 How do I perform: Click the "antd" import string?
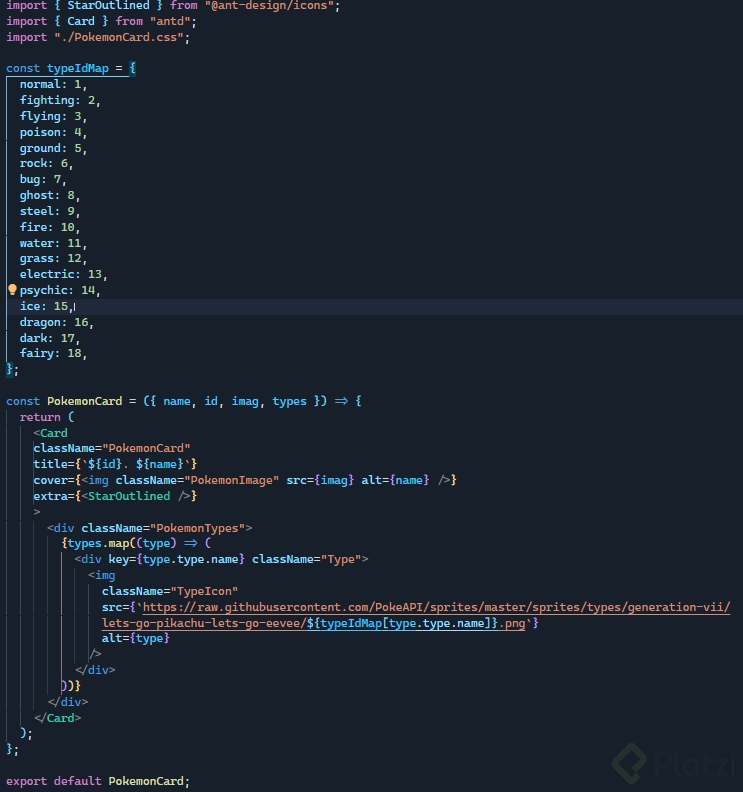point(170,21)
